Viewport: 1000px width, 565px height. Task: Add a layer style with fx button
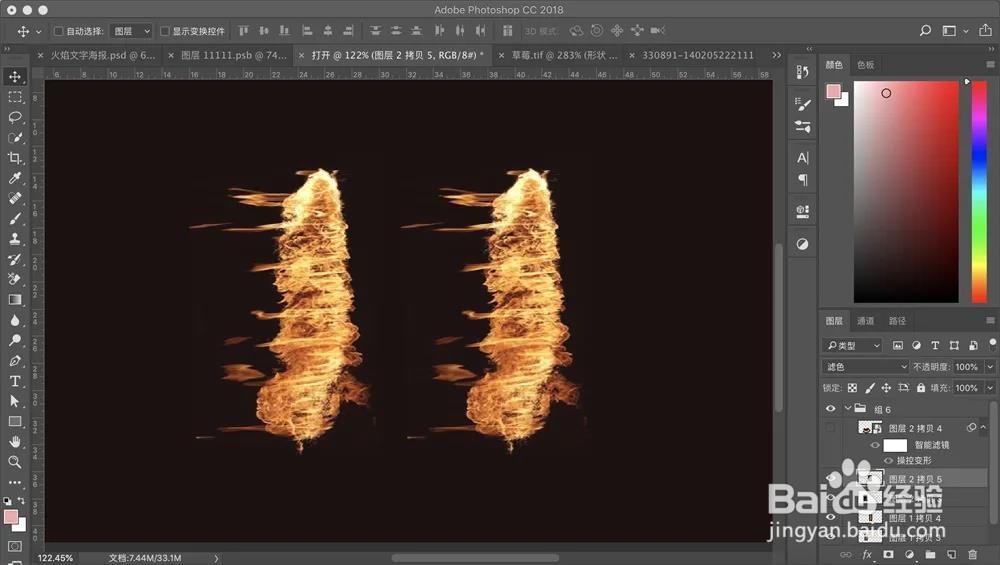867,555
